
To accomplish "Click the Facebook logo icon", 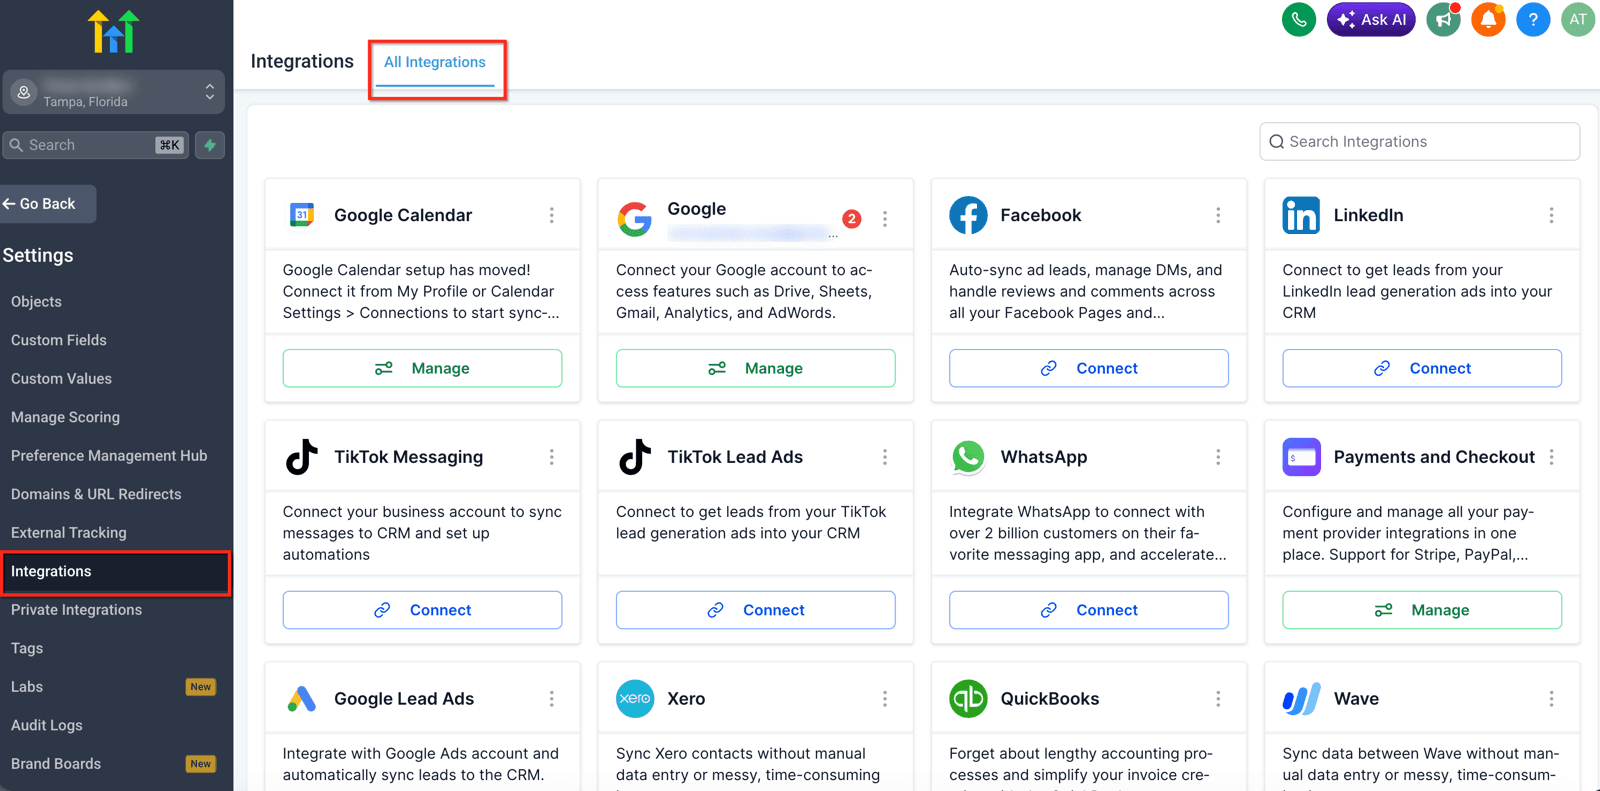I will [968, 215].
